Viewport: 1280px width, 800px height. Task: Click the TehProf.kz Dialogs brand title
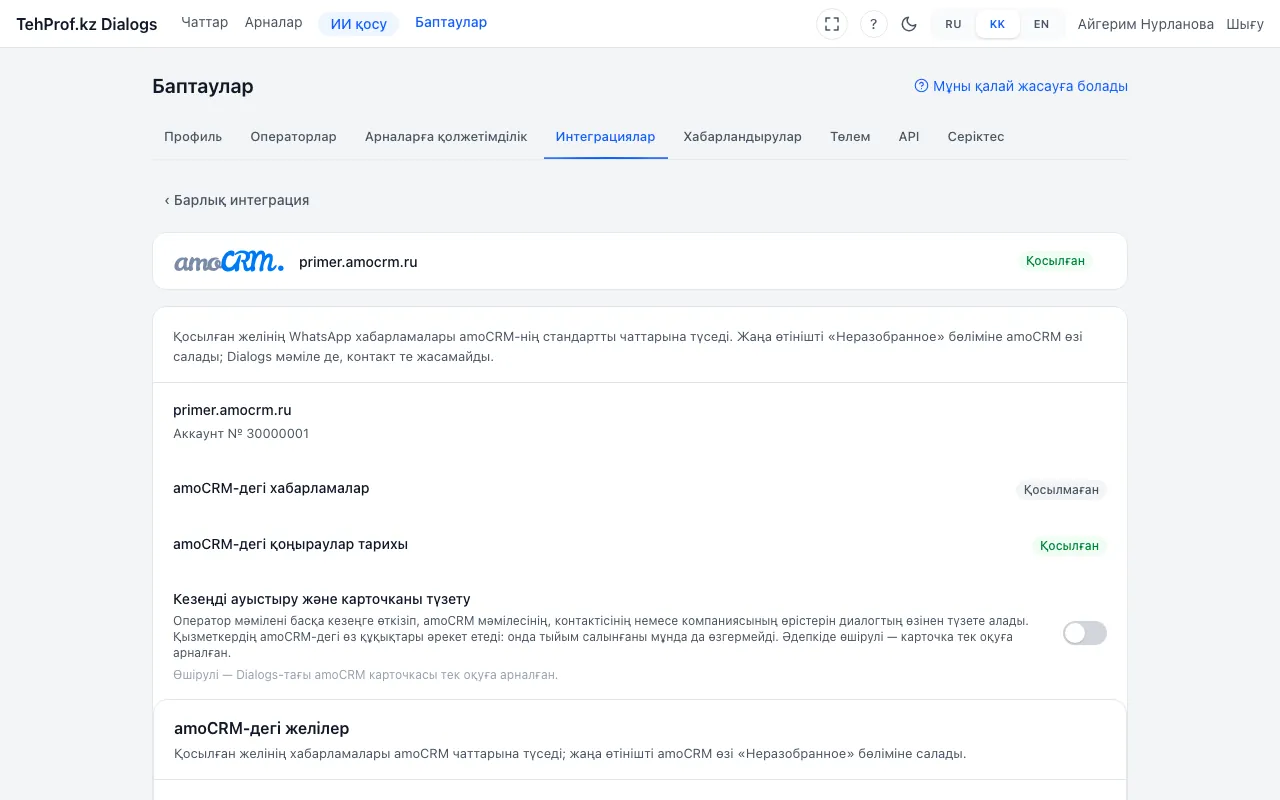[87, 24]
